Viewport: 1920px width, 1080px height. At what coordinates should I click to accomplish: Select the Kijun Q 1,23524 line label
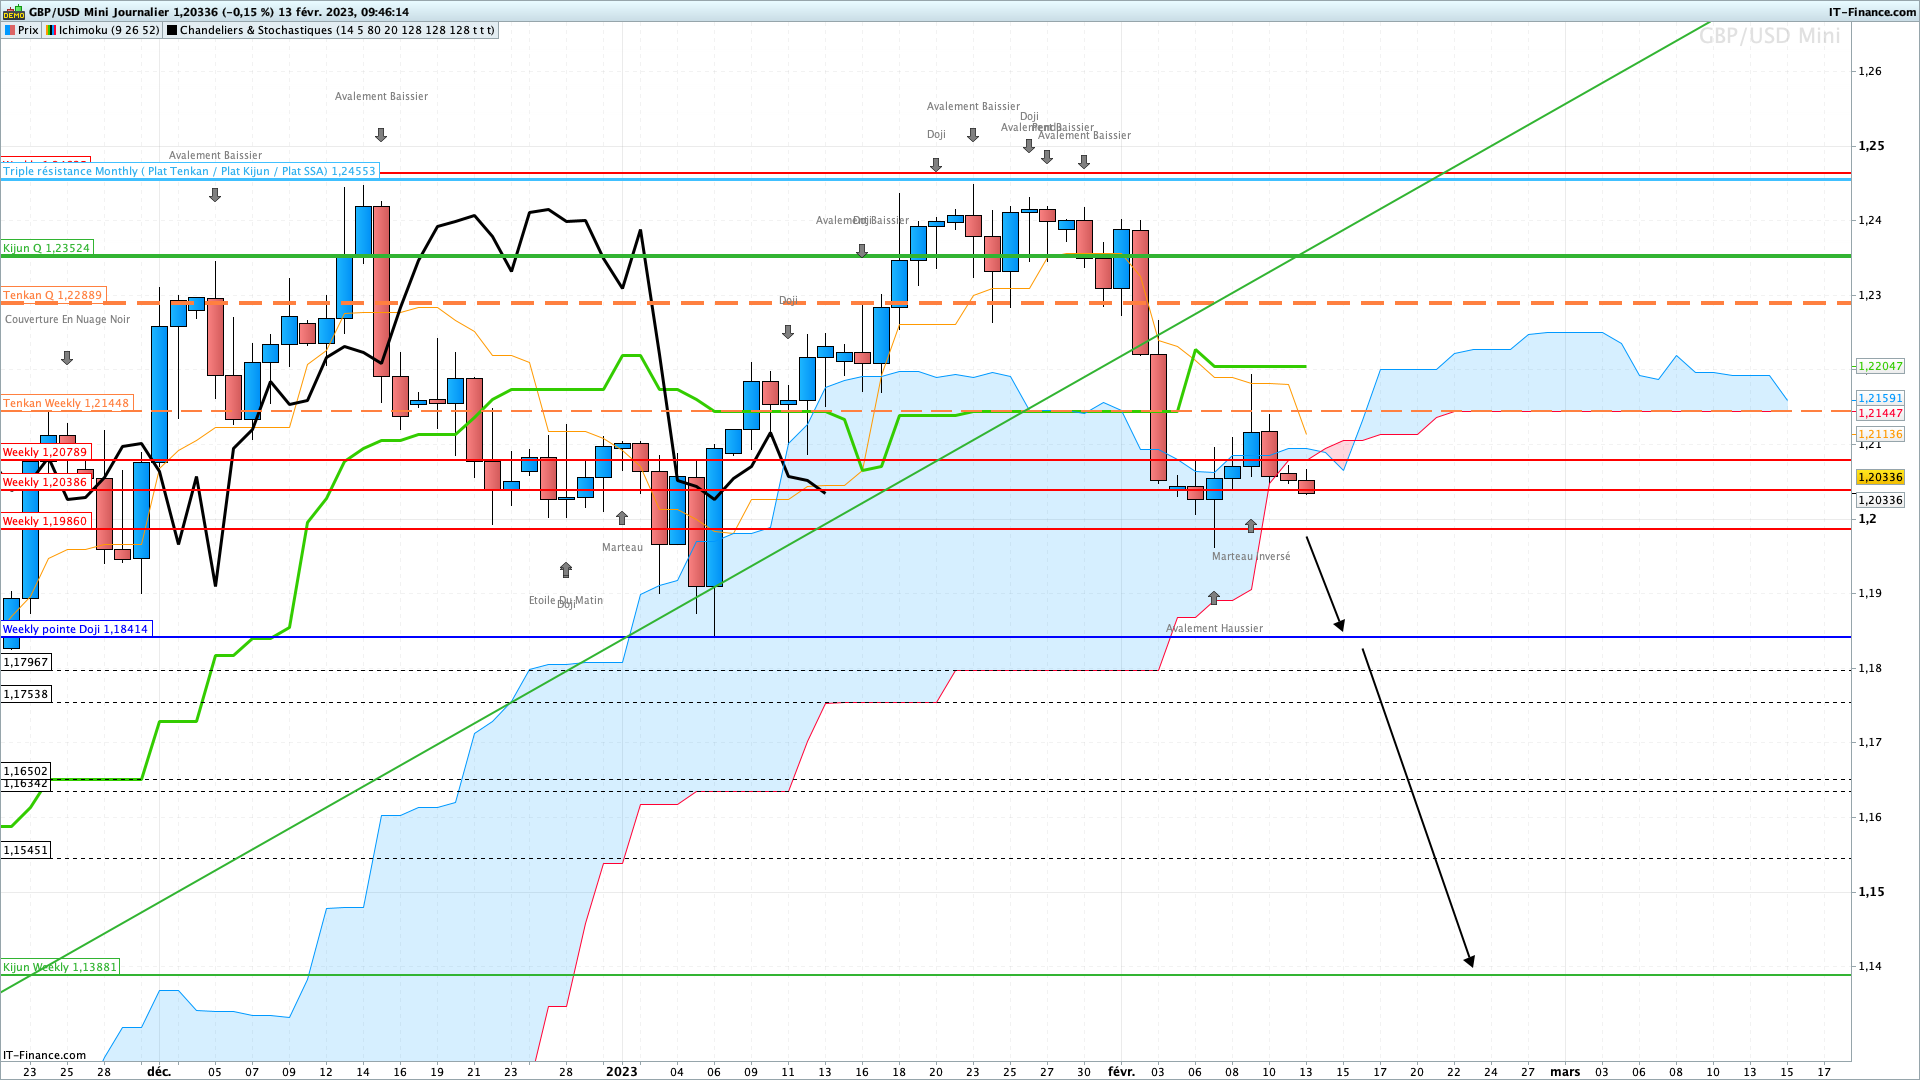tap(47, 248)
